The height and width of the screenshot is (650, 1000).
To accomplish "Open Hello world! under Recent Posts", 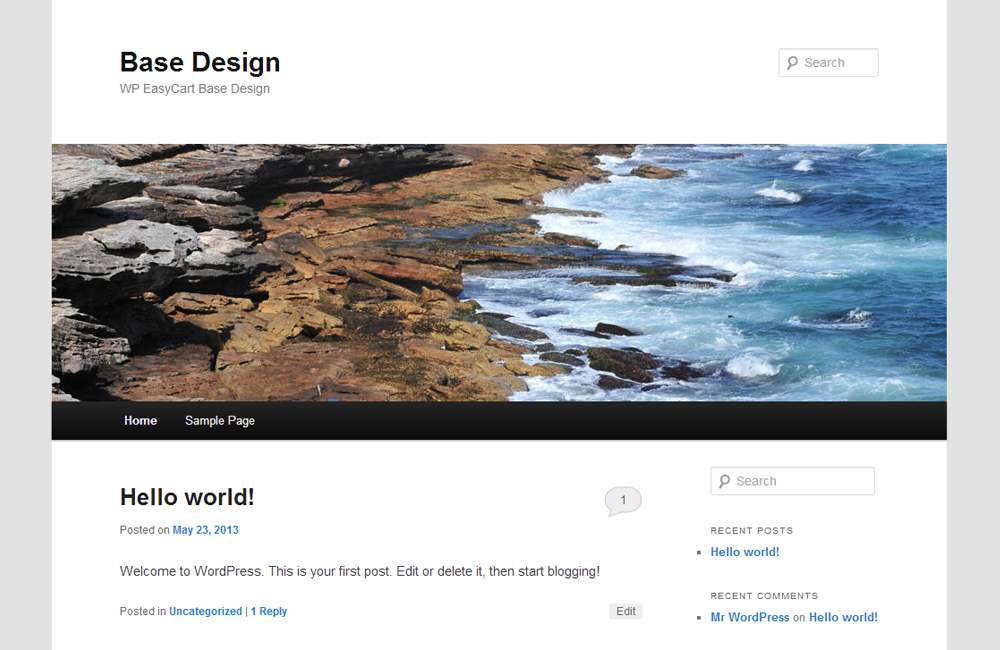I will [744, 551].
